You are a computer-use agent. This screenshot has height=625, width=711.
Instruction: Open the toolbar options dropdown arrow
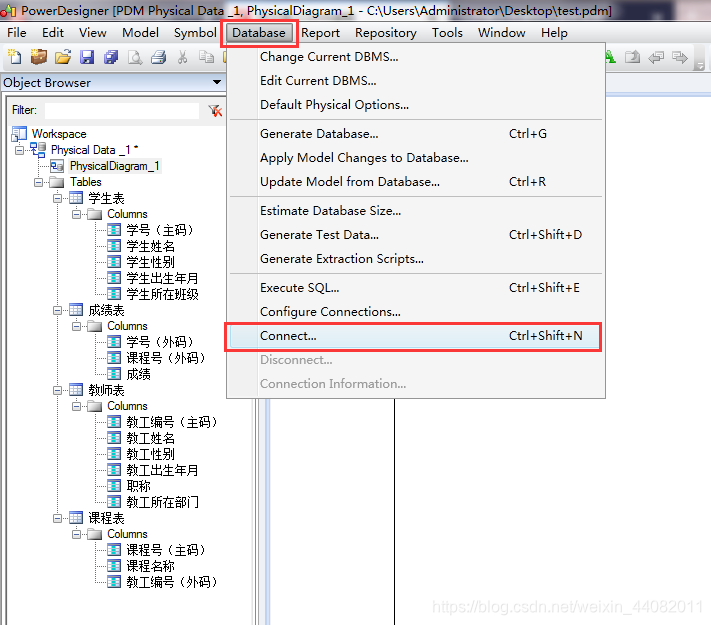pyautogui.click(x=700, y=66)
